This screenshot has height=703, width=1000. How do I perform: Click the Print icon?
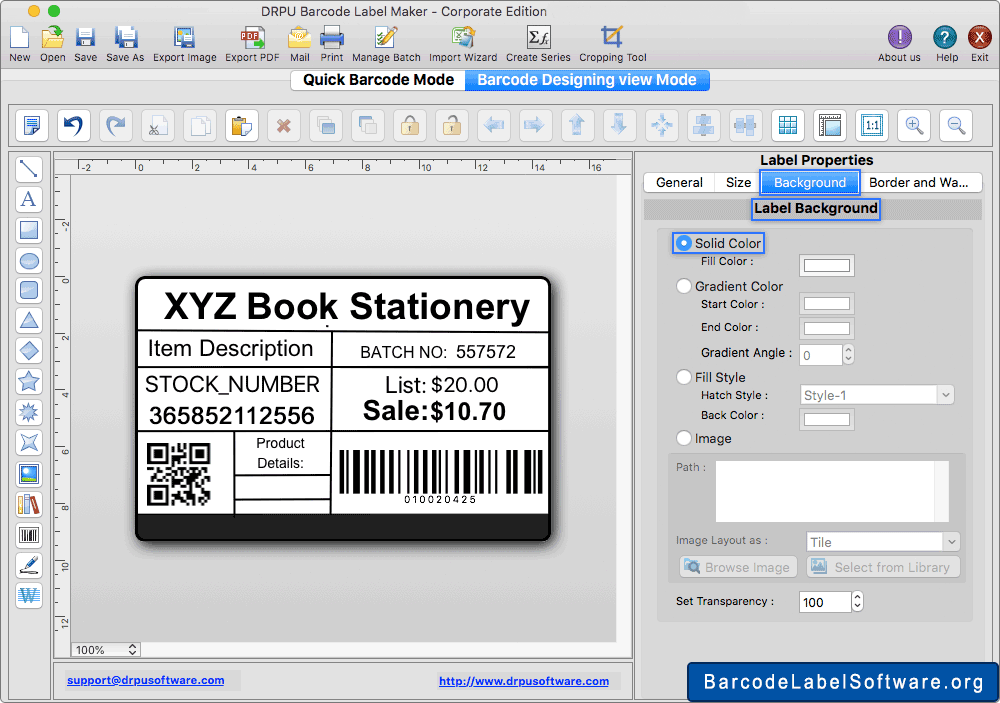point(332,38)
